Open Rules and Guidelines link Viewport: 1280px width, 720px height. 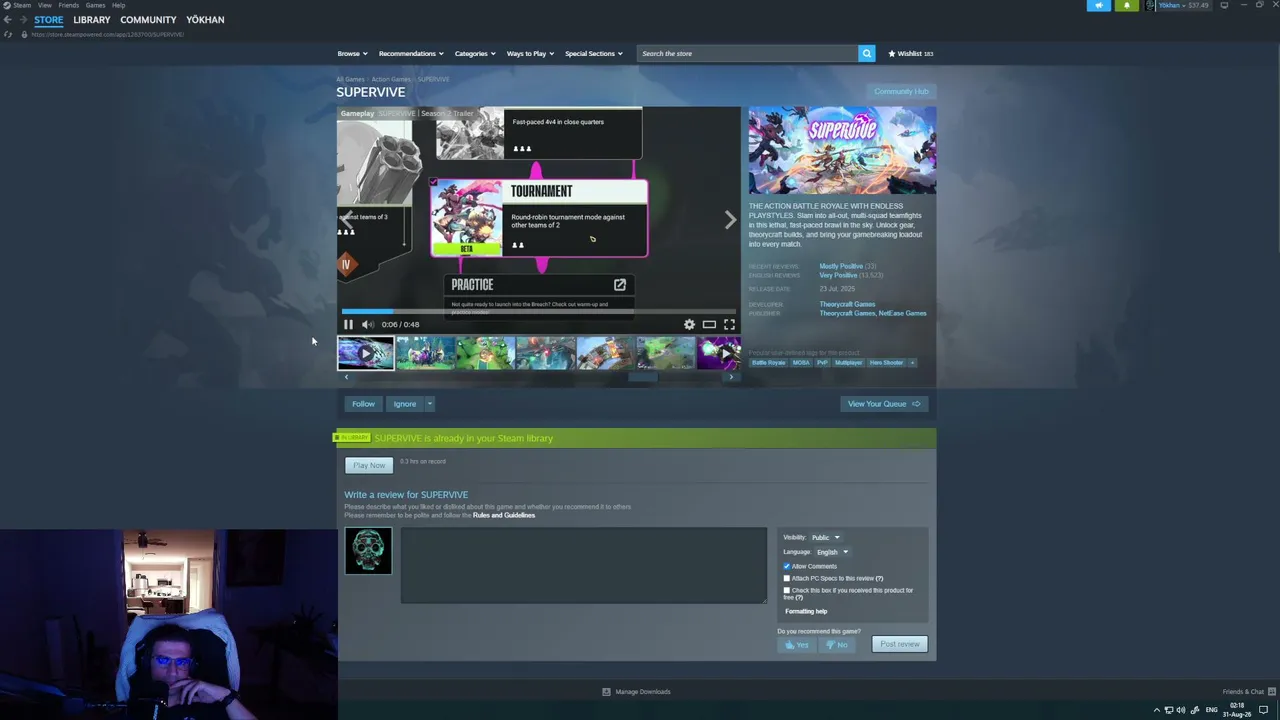click(504, 515)
